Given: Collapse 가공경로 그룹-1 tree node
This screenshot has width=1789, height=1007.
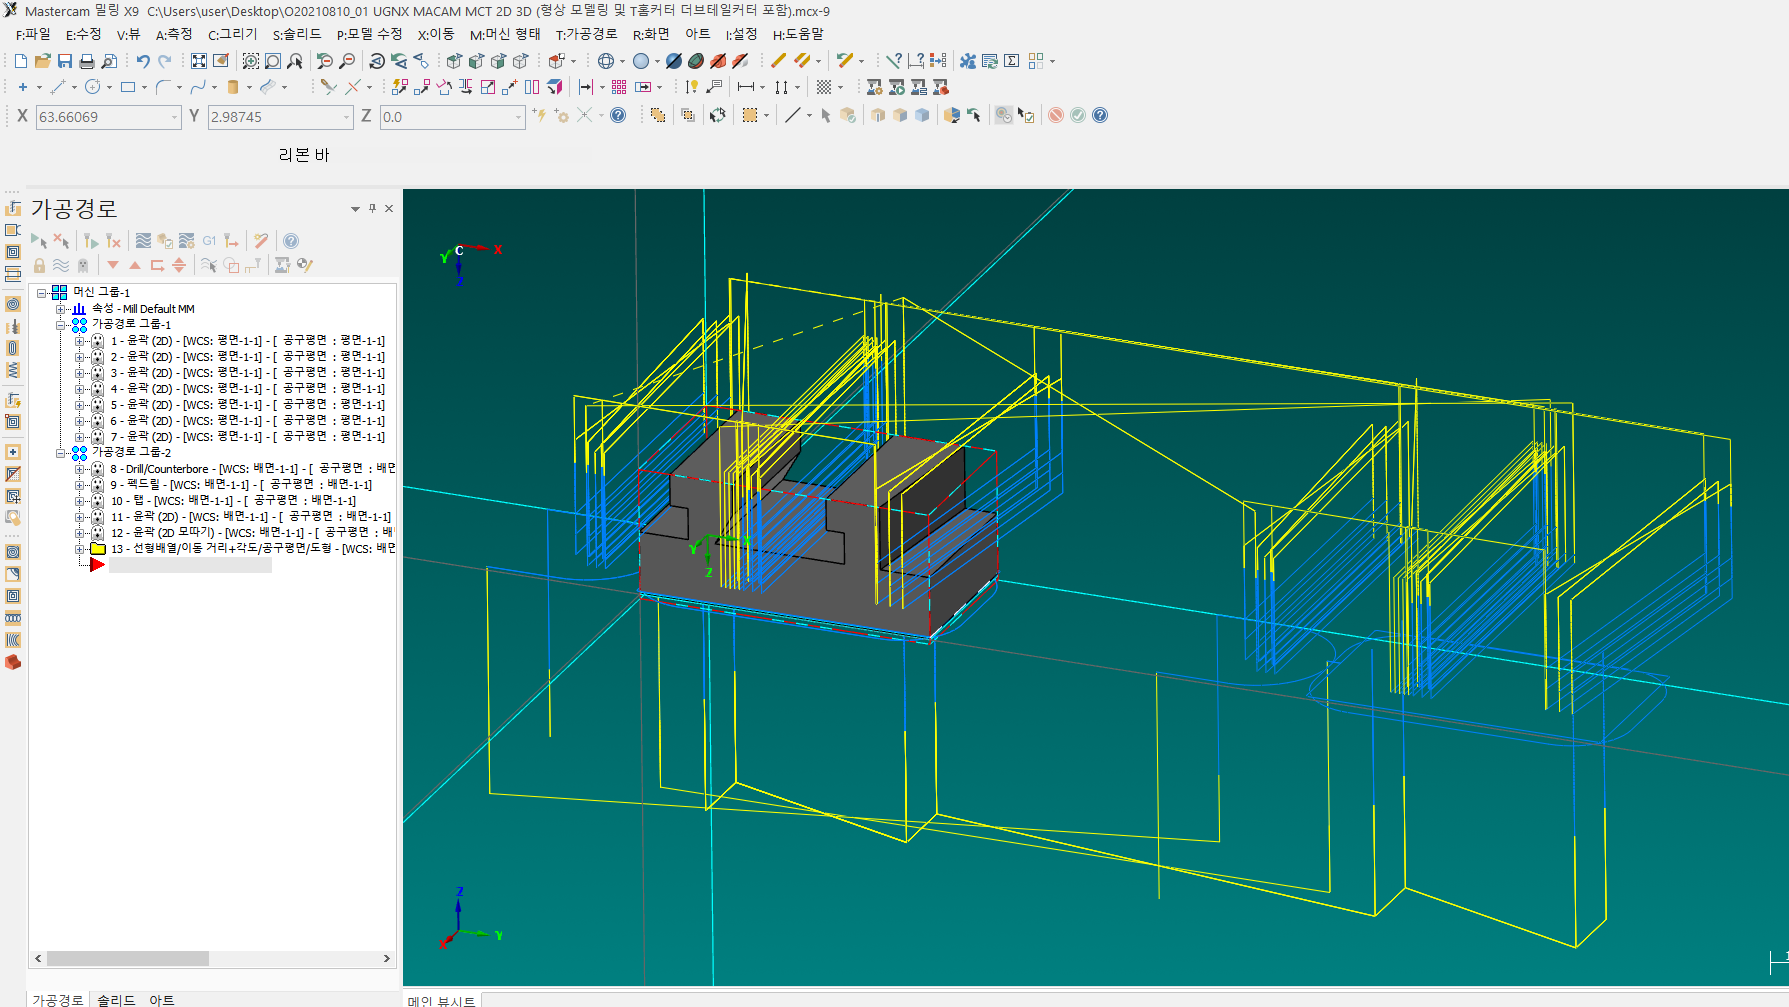Looking at the screenshot, I should (x=61, y=325).
